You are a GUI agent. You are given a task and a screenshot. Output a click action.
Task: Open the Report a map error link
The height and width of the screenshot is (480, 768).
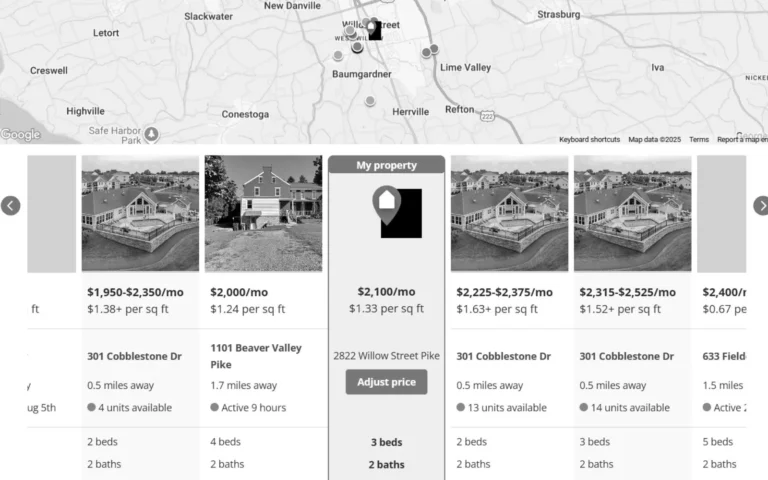[742, 140]
